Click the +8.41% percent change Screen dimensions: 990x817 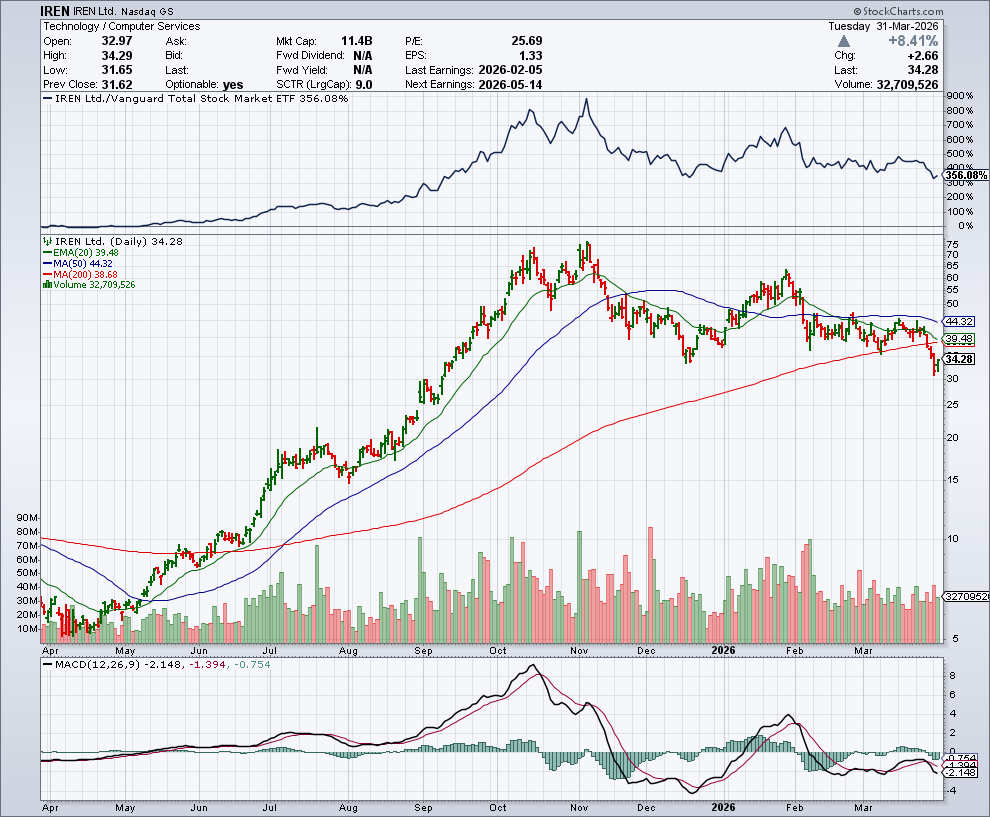point(913,41)
